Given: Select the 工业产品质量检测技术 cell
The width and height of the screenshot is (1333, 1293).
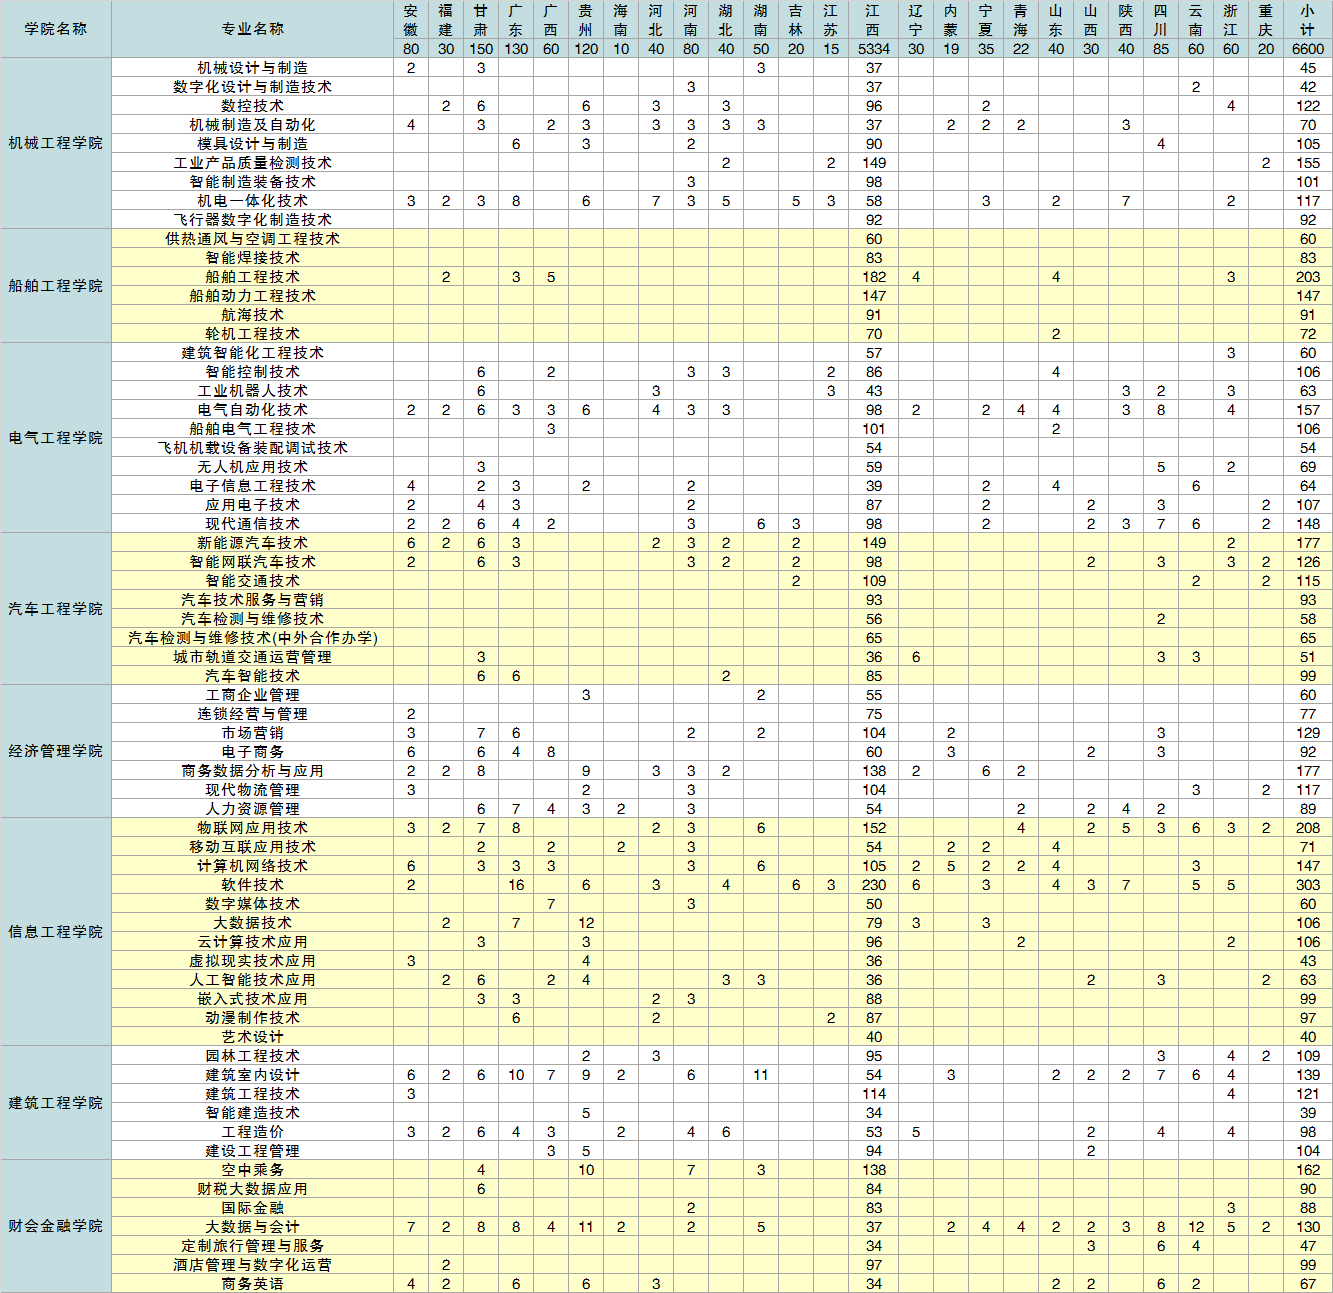Looking at the screenshot, I should pos(253,163).
